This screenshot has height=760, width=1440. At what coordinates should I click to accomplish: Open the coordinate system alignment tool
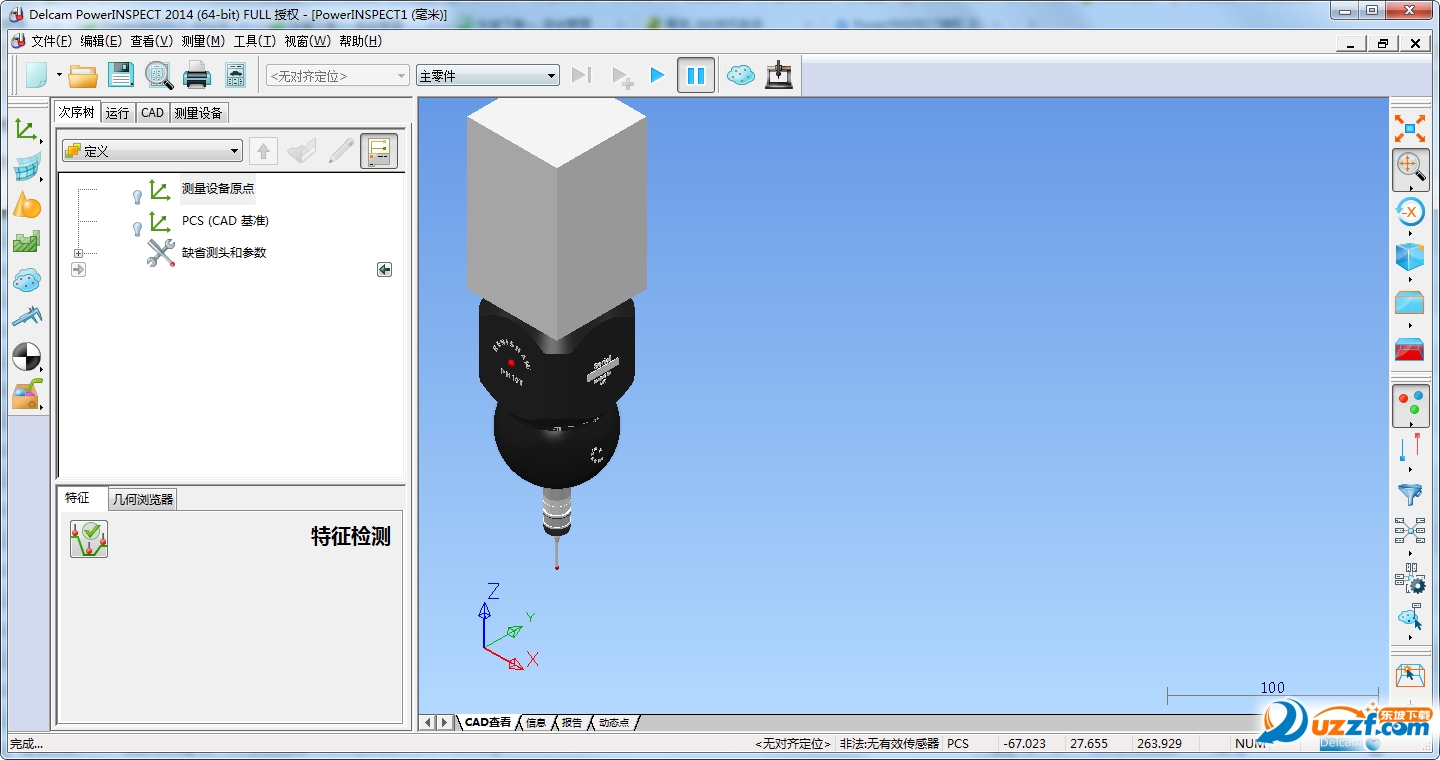26,130
